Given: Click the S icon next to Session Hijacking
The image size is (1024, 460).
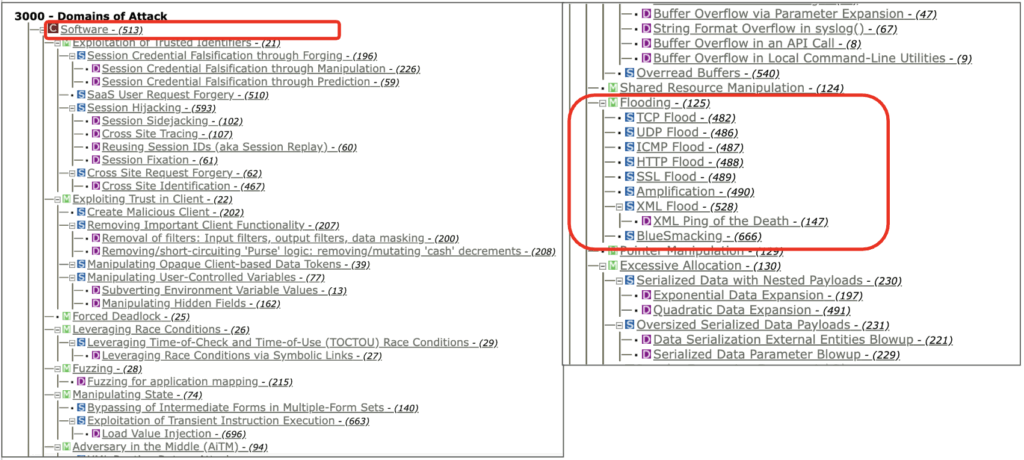Looking at the screenshot, I should (x=80, y=108).
